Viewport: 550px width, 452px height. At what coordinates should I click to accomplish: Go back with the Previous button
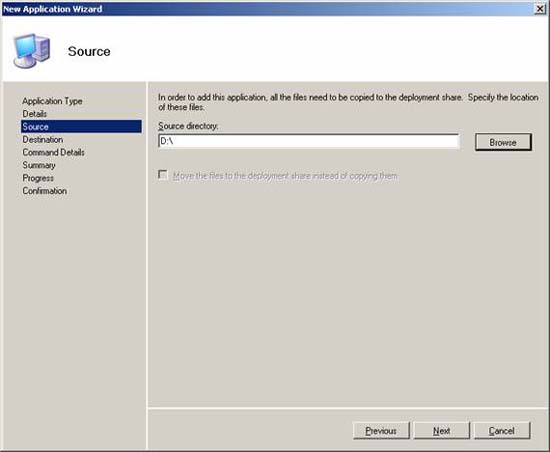381,431
